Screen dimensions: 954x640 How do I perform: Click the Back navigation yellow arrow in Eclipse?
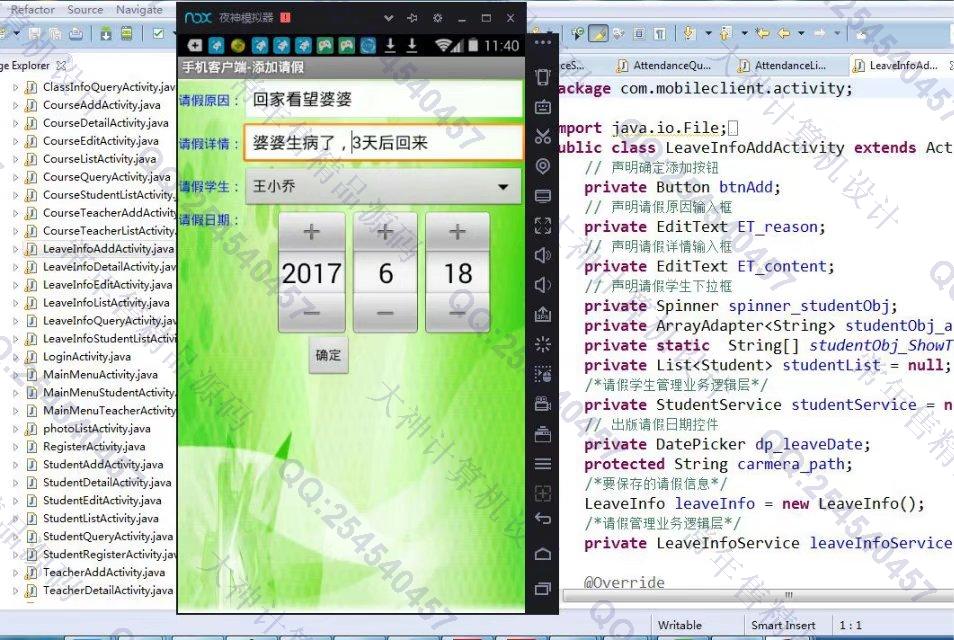coord(784,33)
